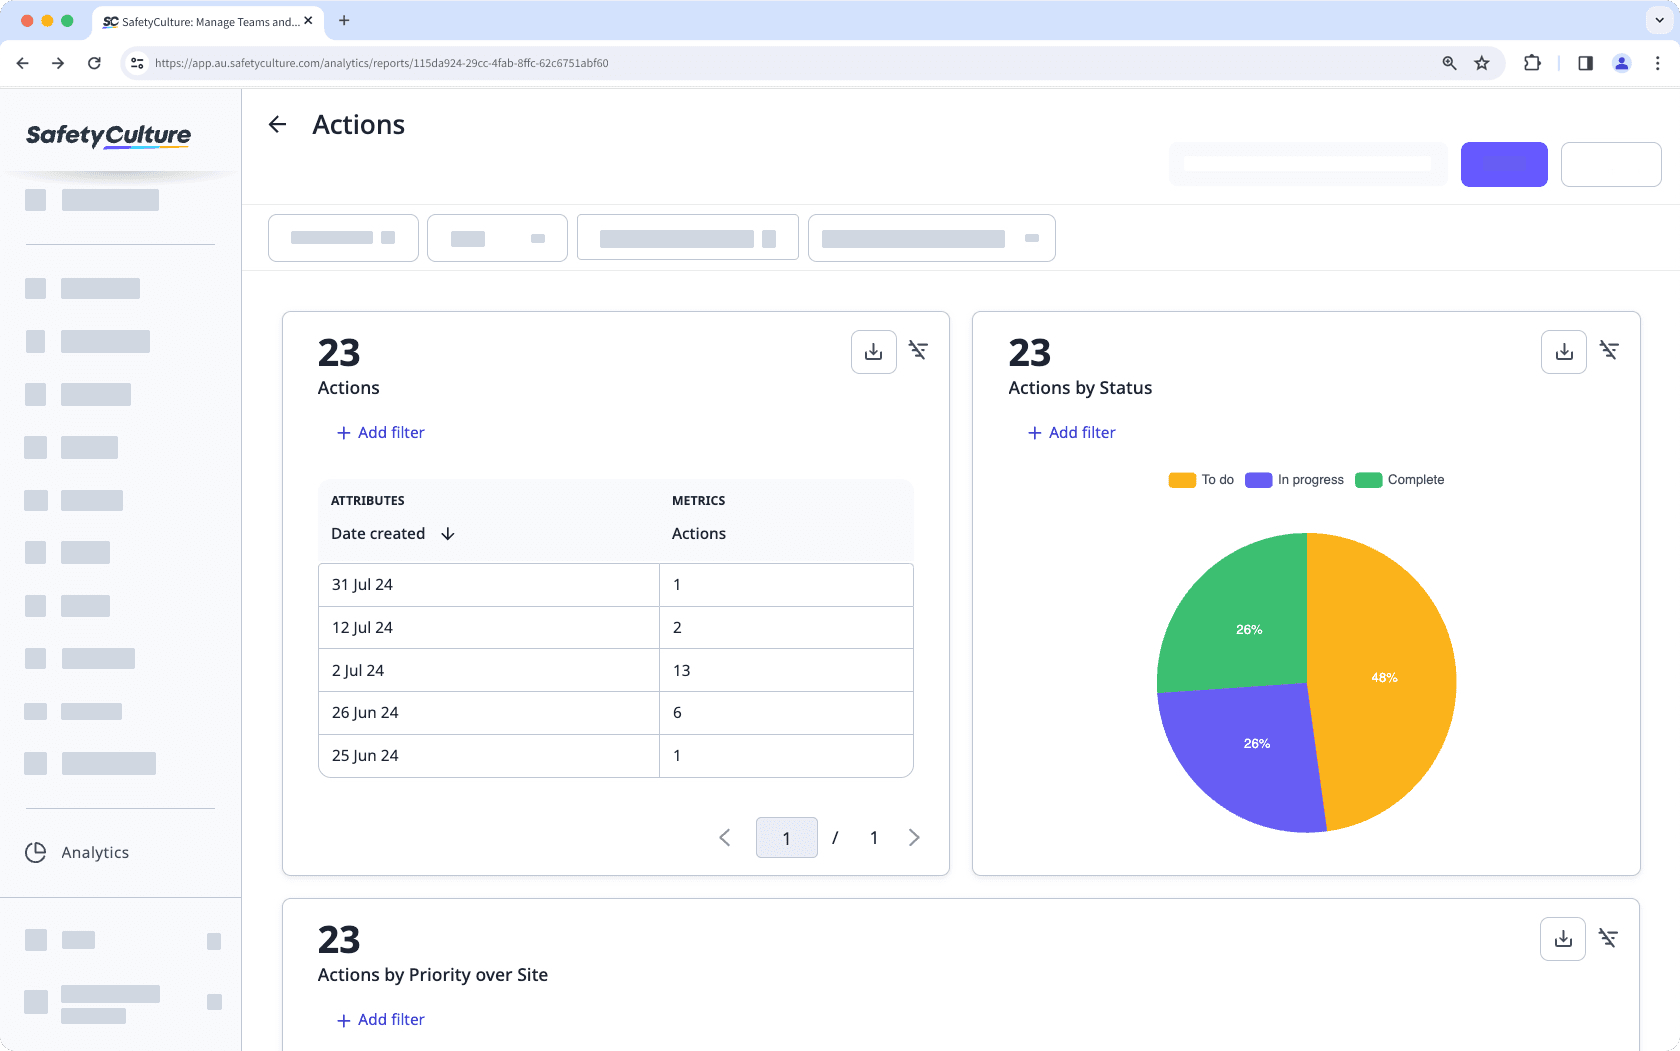This screenshot has height=1051, width=1680.
Task: Select the To do legend item
Action: coord(1200,479)
